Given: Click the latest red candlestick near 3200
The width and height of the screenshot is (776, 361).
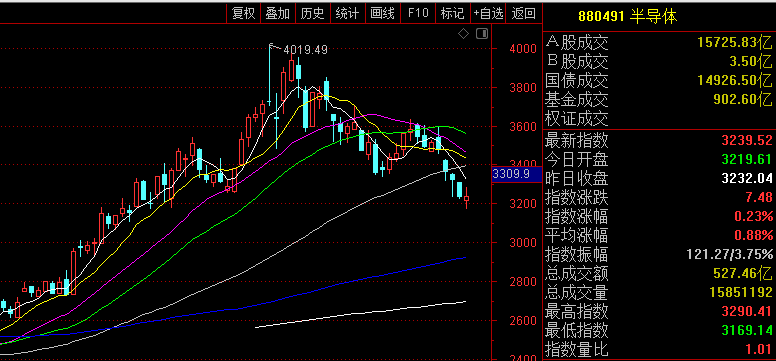Looking at the screenshot, I should click(466, 199).
